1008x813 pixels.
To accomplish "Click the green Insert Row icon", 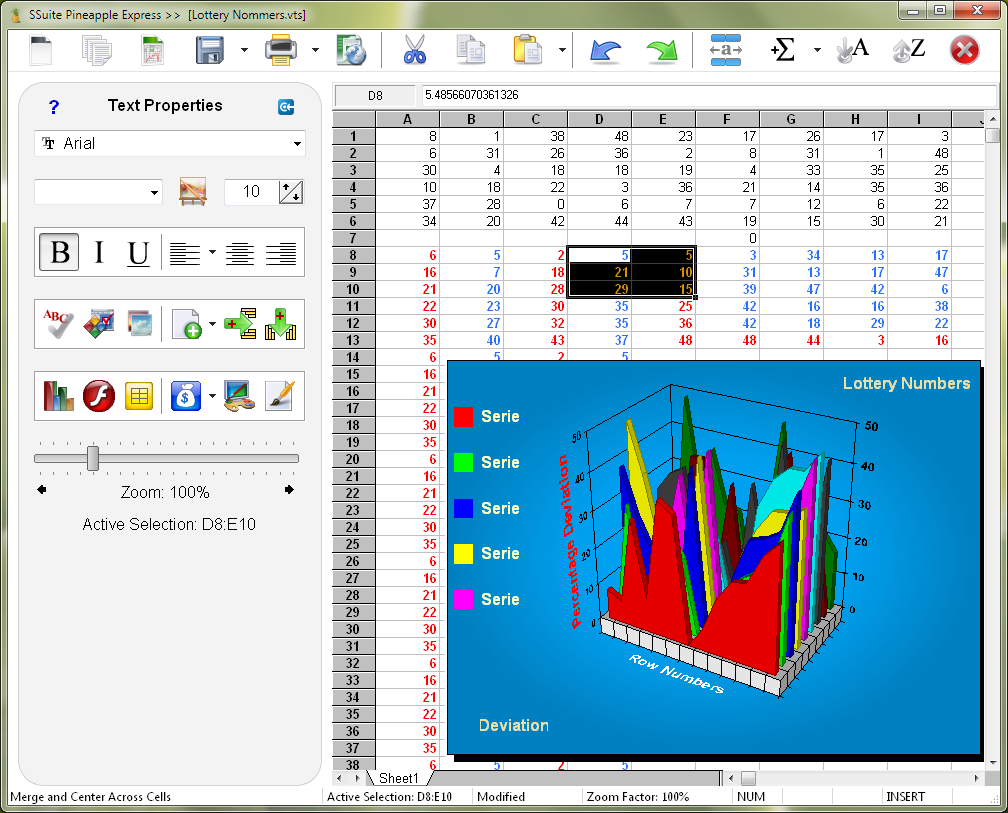I will (240, 324).
